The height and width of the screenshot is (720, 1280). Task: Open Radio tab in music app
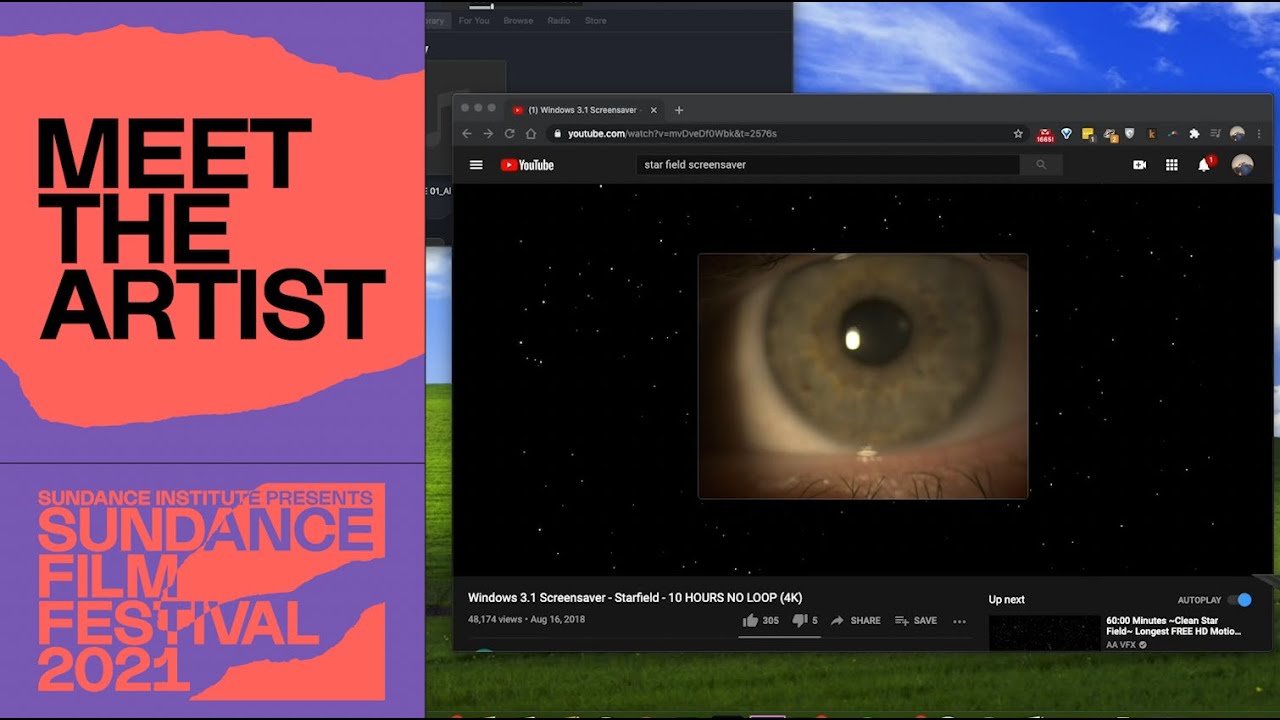pos(559,21)
